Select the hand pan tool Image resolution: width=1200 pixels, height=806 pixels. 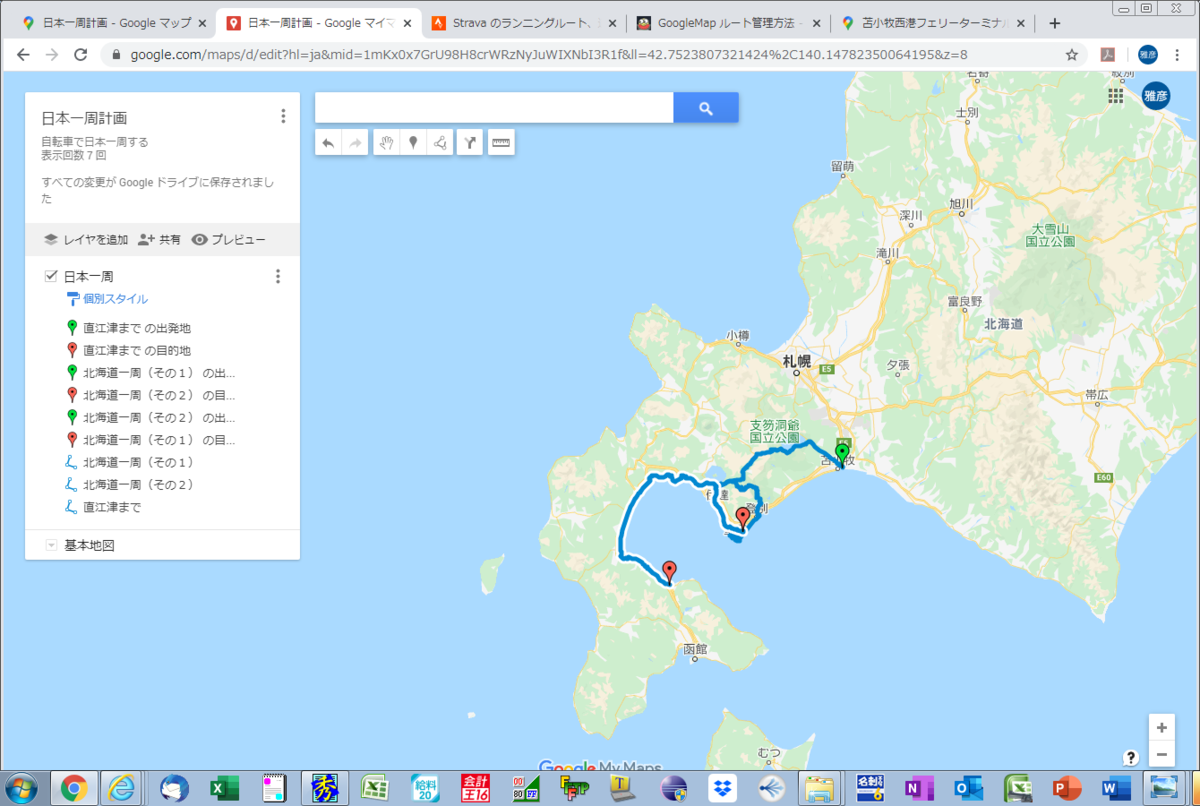[387, 143]
